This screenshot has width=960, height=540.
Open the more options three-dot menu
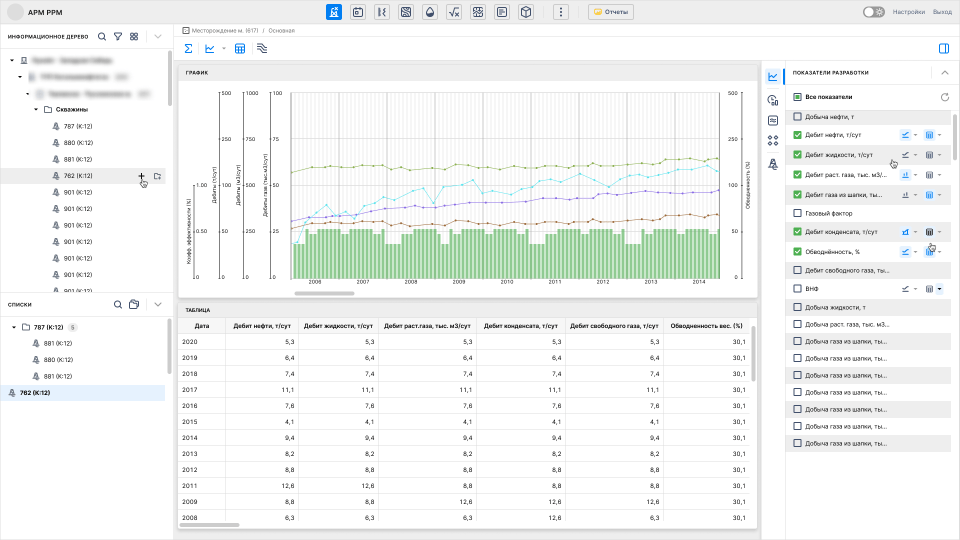coord(561,12)
